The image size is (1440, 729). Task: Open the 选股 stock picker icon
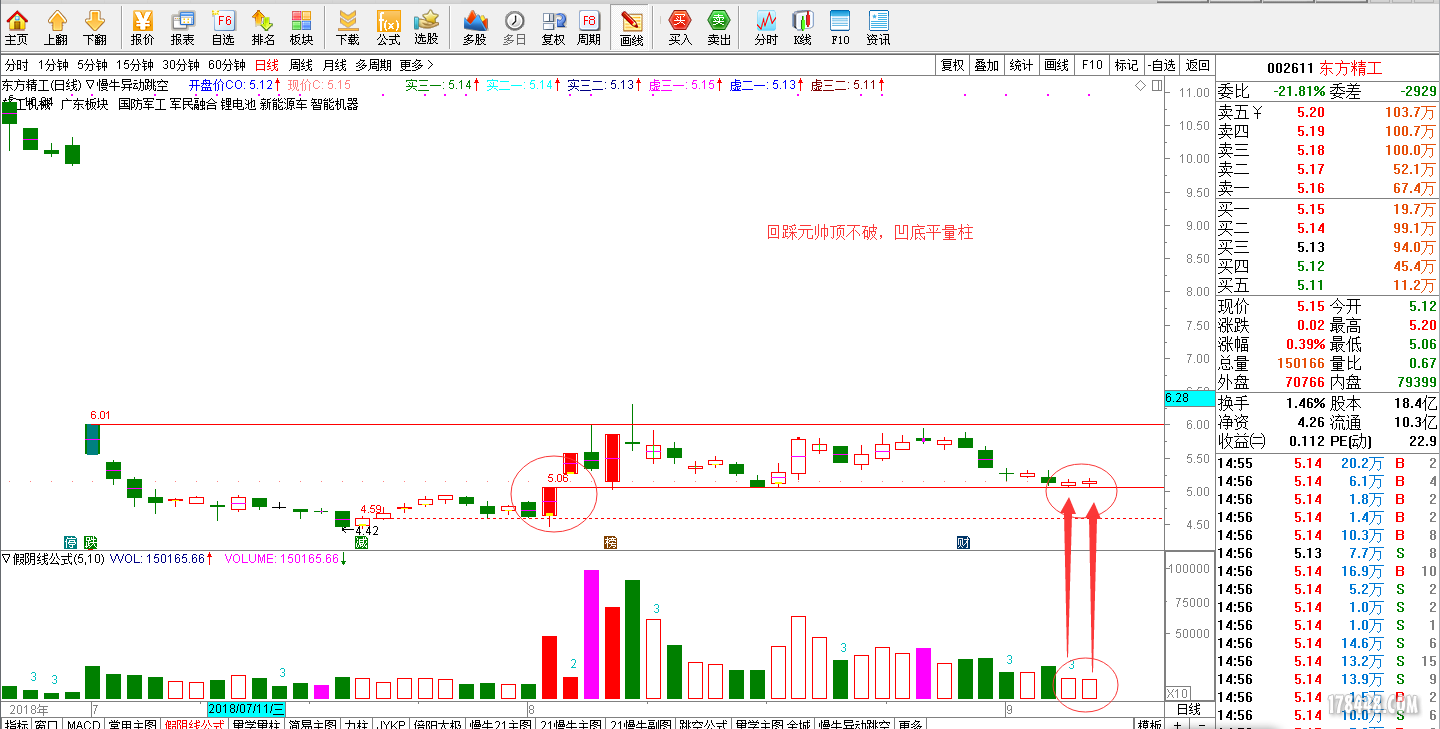[x=427, y=27]
